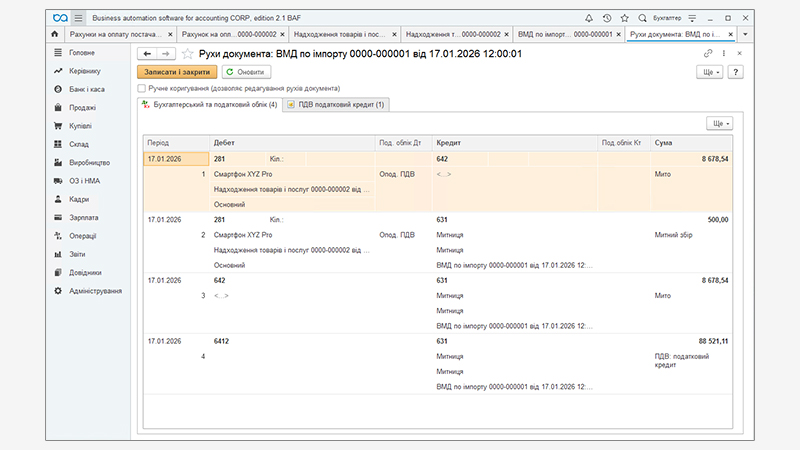Add document to favorites star near title

point(187,53)
